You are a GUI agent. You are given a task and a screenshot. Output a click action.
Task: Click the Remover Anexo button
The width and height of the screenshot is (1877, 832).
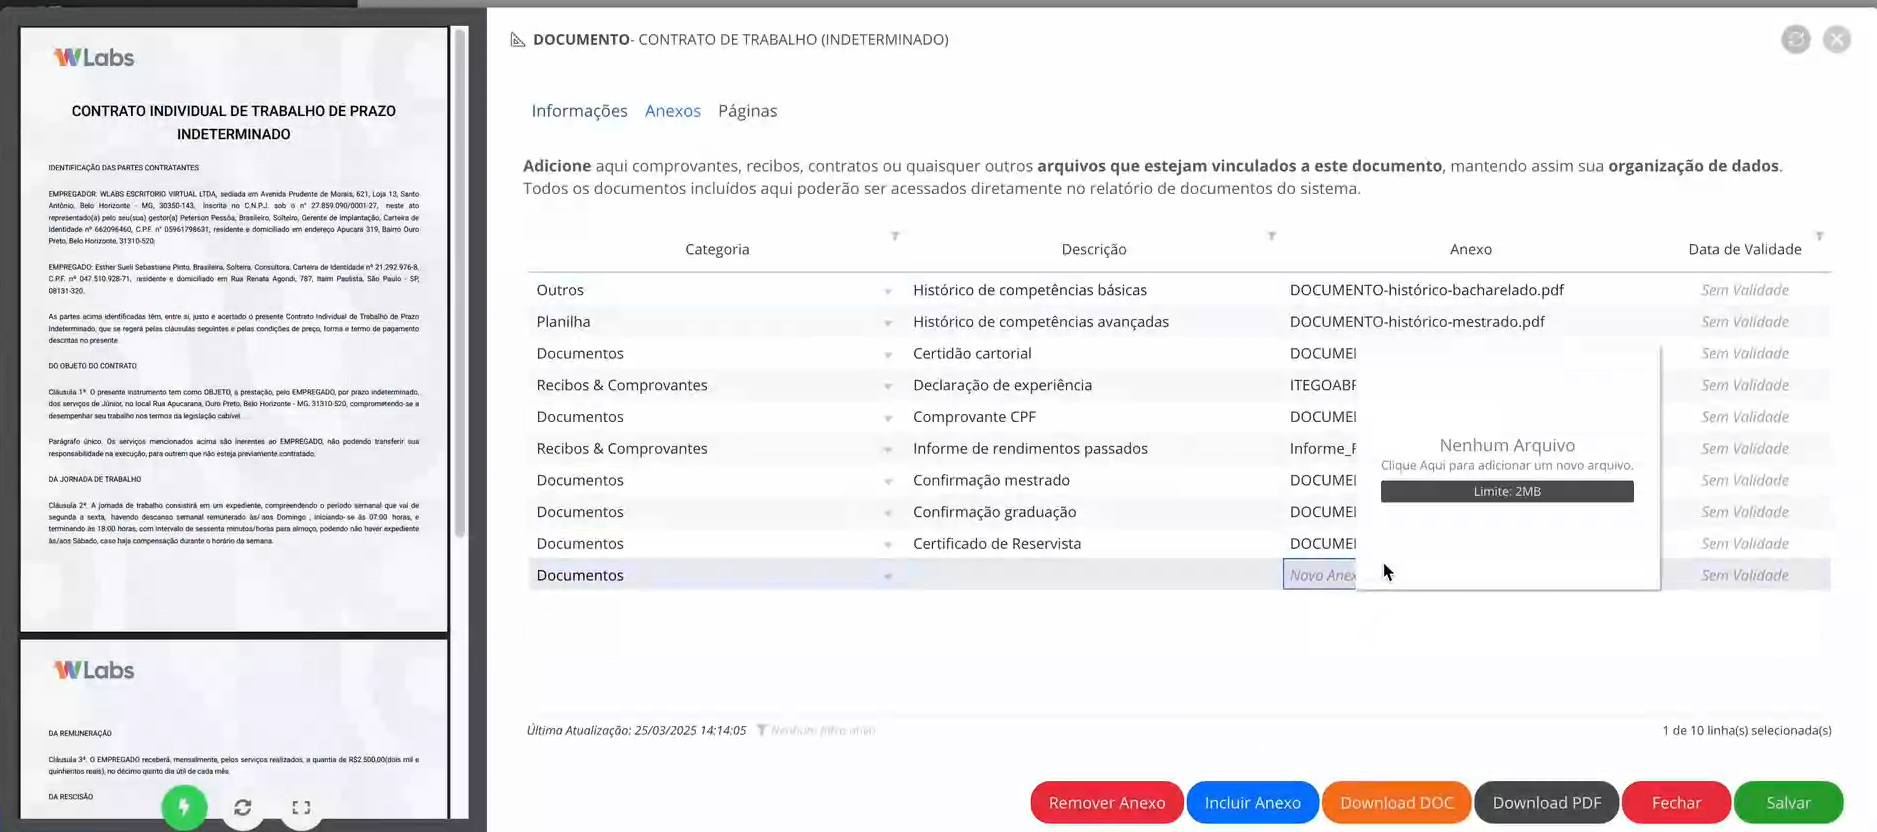point(1107,802)
